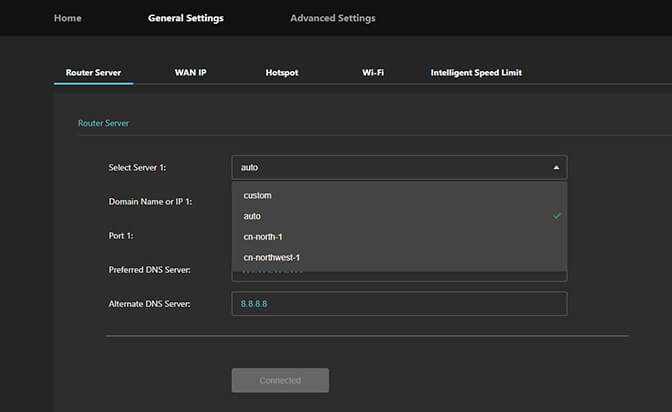Switch to the WAN IP tab

pyautogui.click(x=190, y=72)
